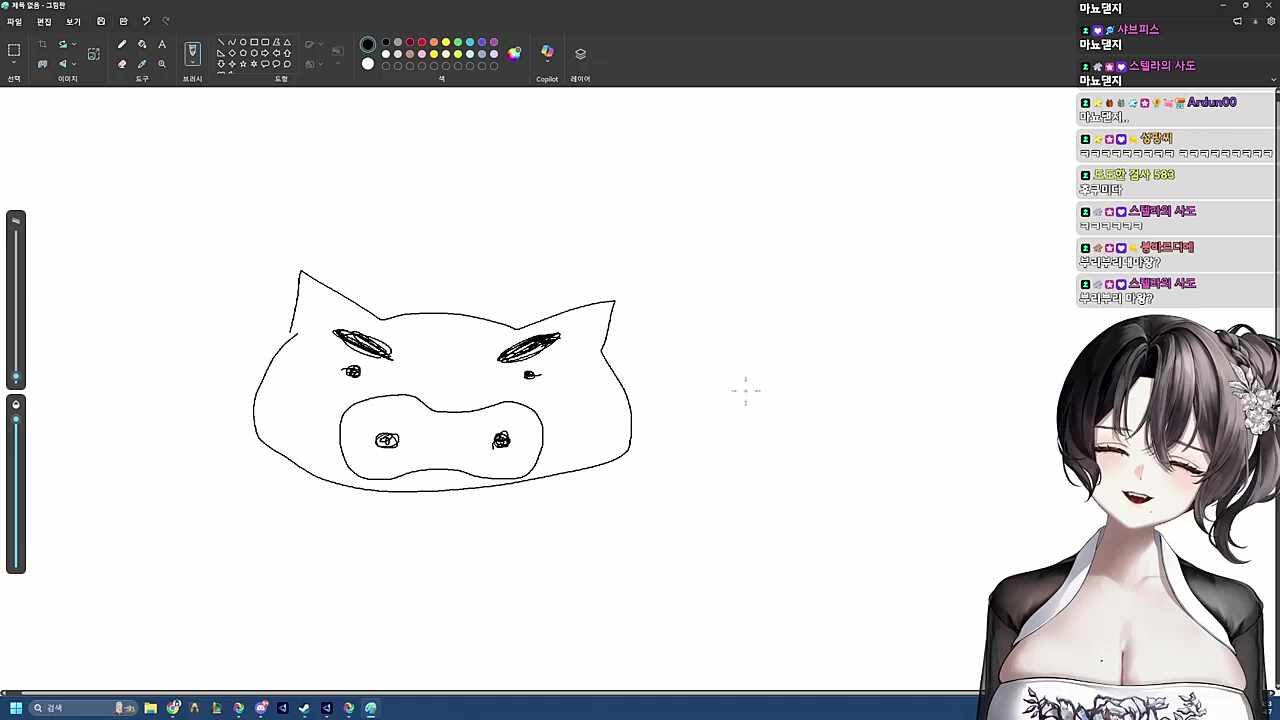1280x720 pixels.
Task: Select secondary color 2 white circle
Action: pyautogui.click(x=368, y=64)
